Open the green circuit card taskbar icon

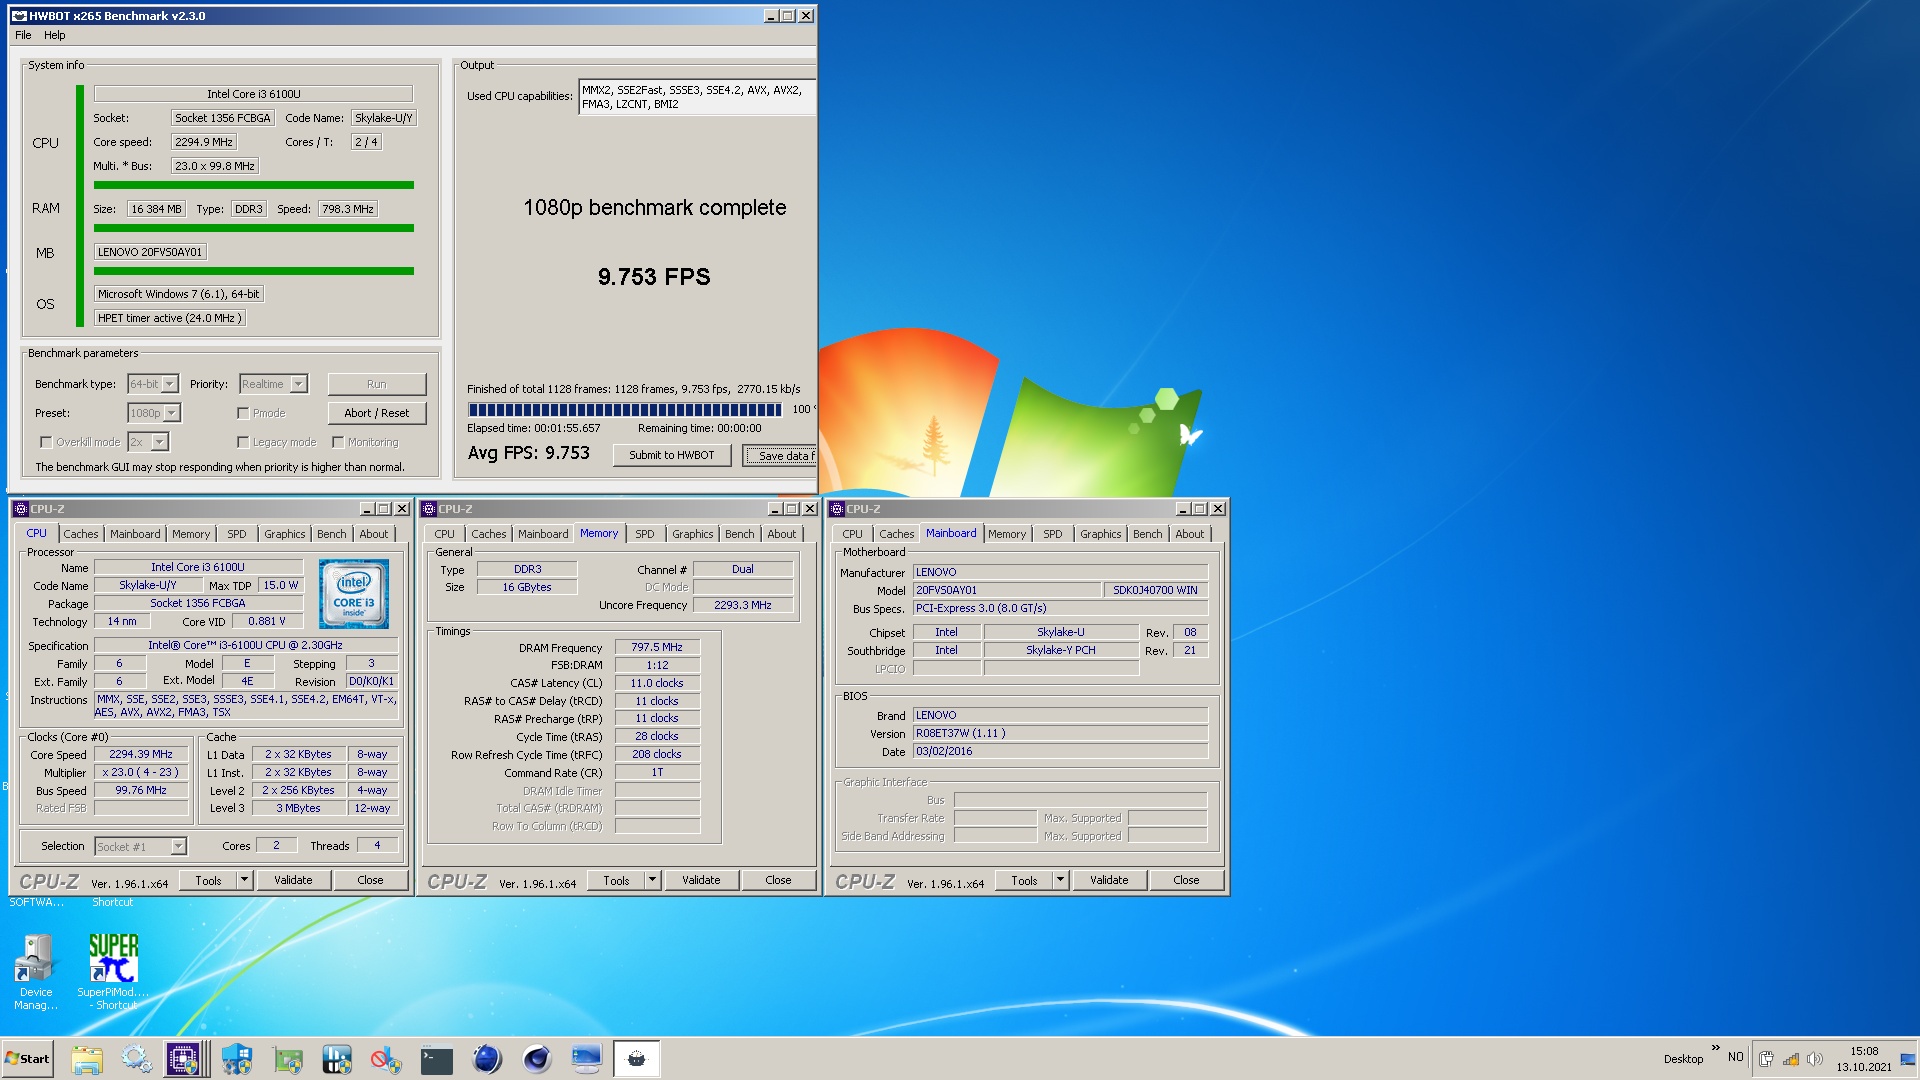(287, 1059)
